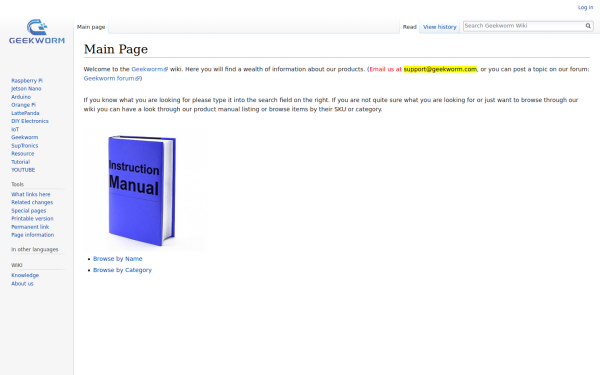Select the Read tab

pos(409,27)
